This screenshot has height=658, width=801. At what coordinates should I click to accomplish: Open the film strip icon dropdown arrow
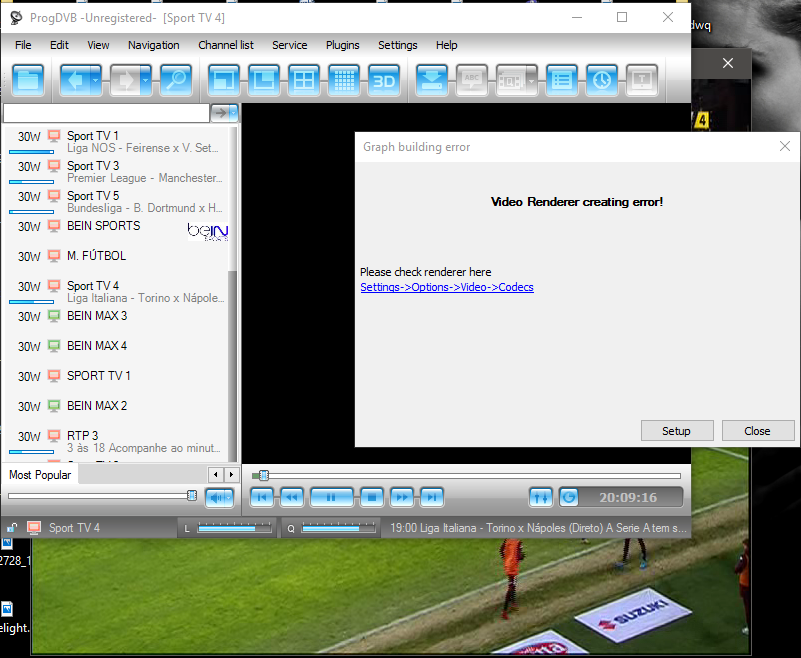pyautogui.click(x=532, y=80)
